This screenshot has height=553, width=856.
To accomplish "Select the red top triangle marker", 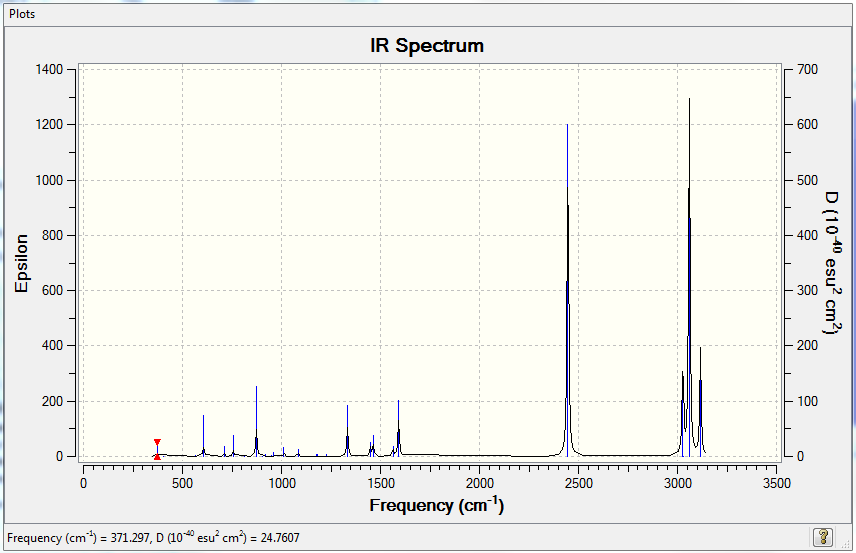I will tap(157, 442).
